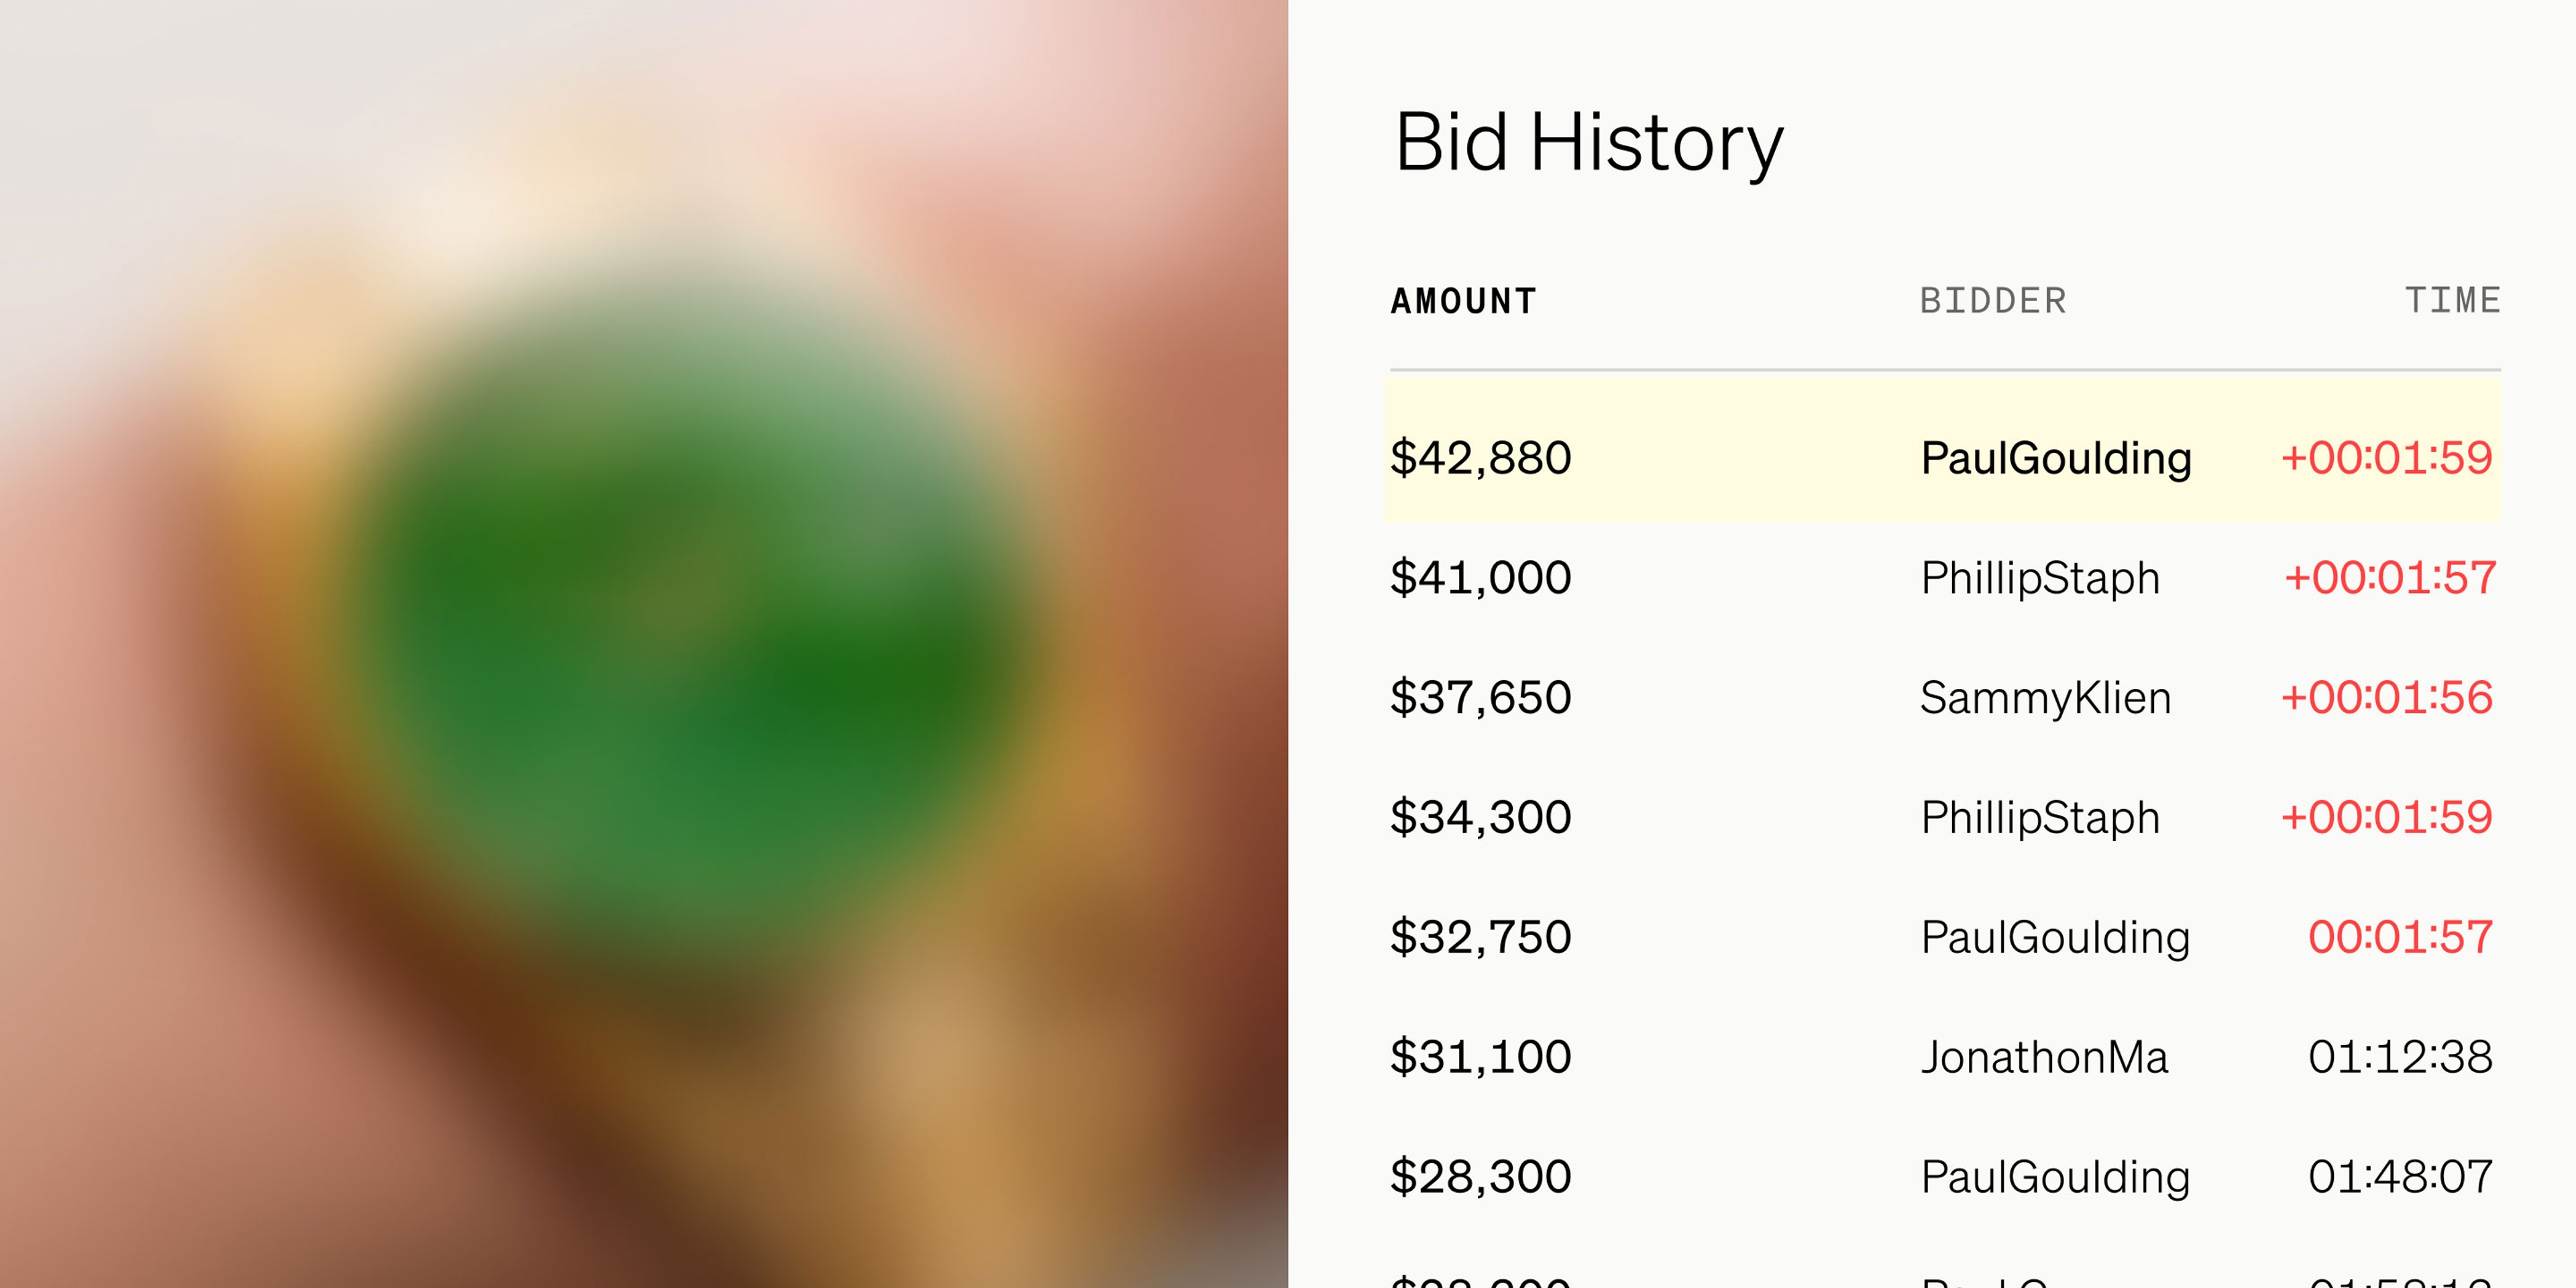Screen dimensions: 2576x1288
Task: Sort bids by the TIME column header
Action: [x=2452, y=300]
